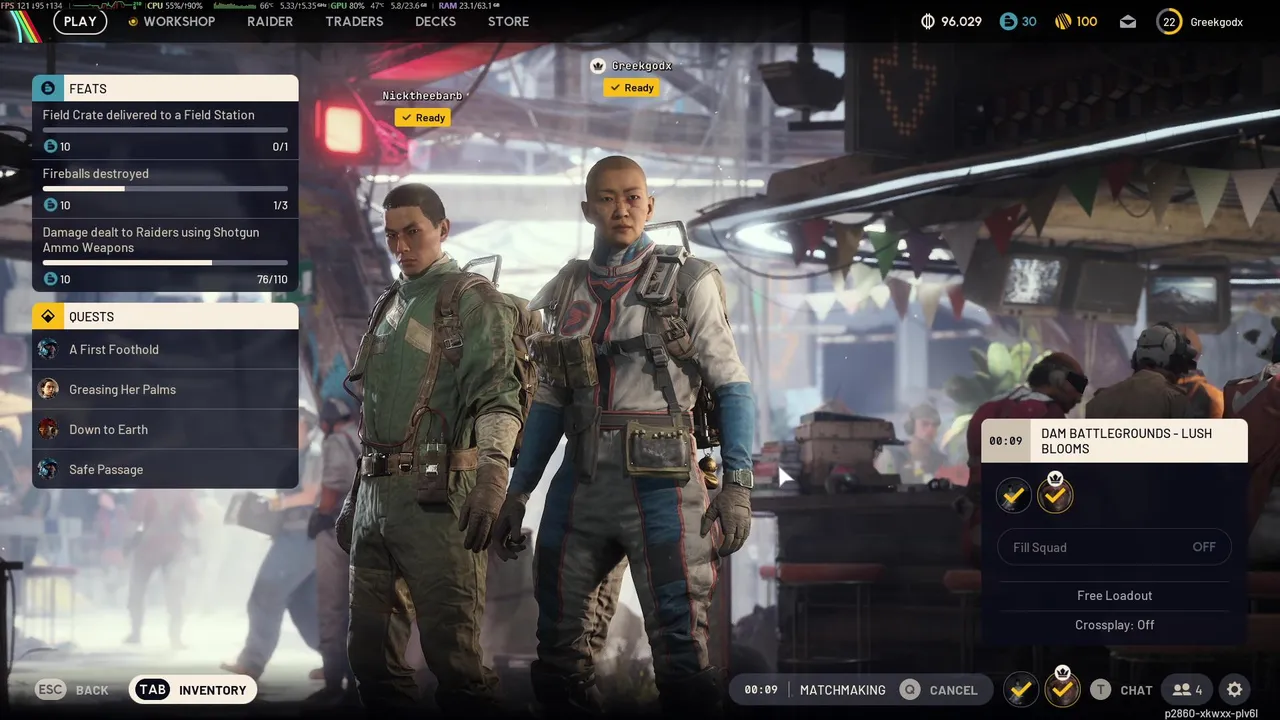Screen dimensions: 1280x720
Task: Toggle the Crossplay: Off setting
Action: point(1114,624)
